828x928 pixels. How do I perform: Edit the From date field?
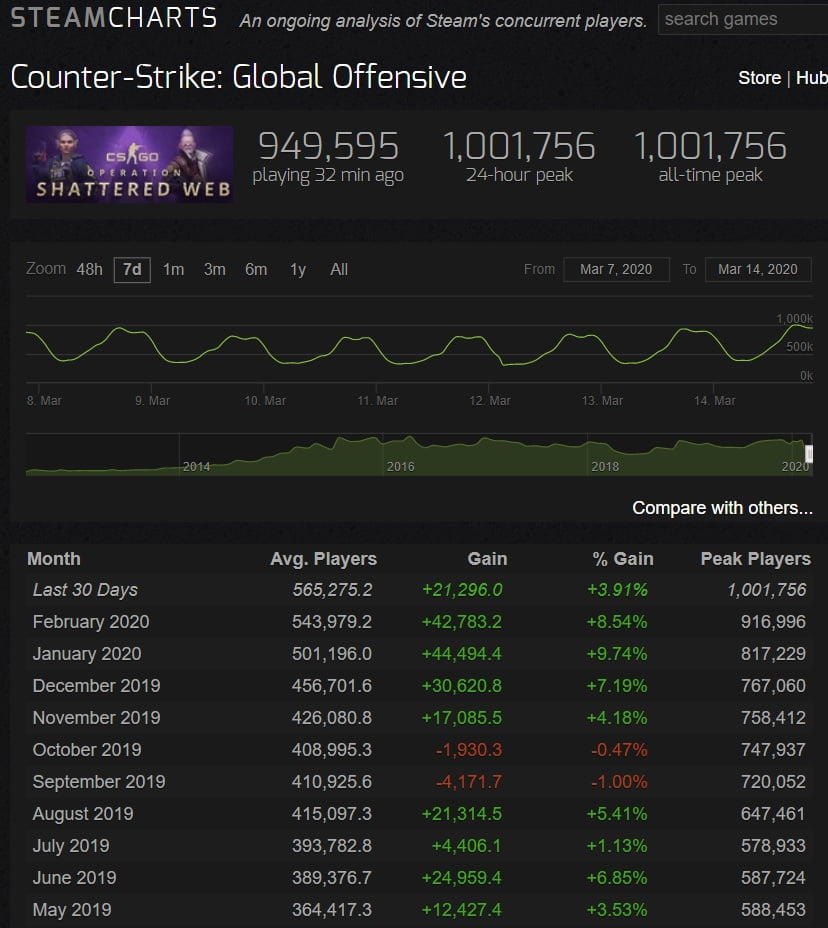616,269
